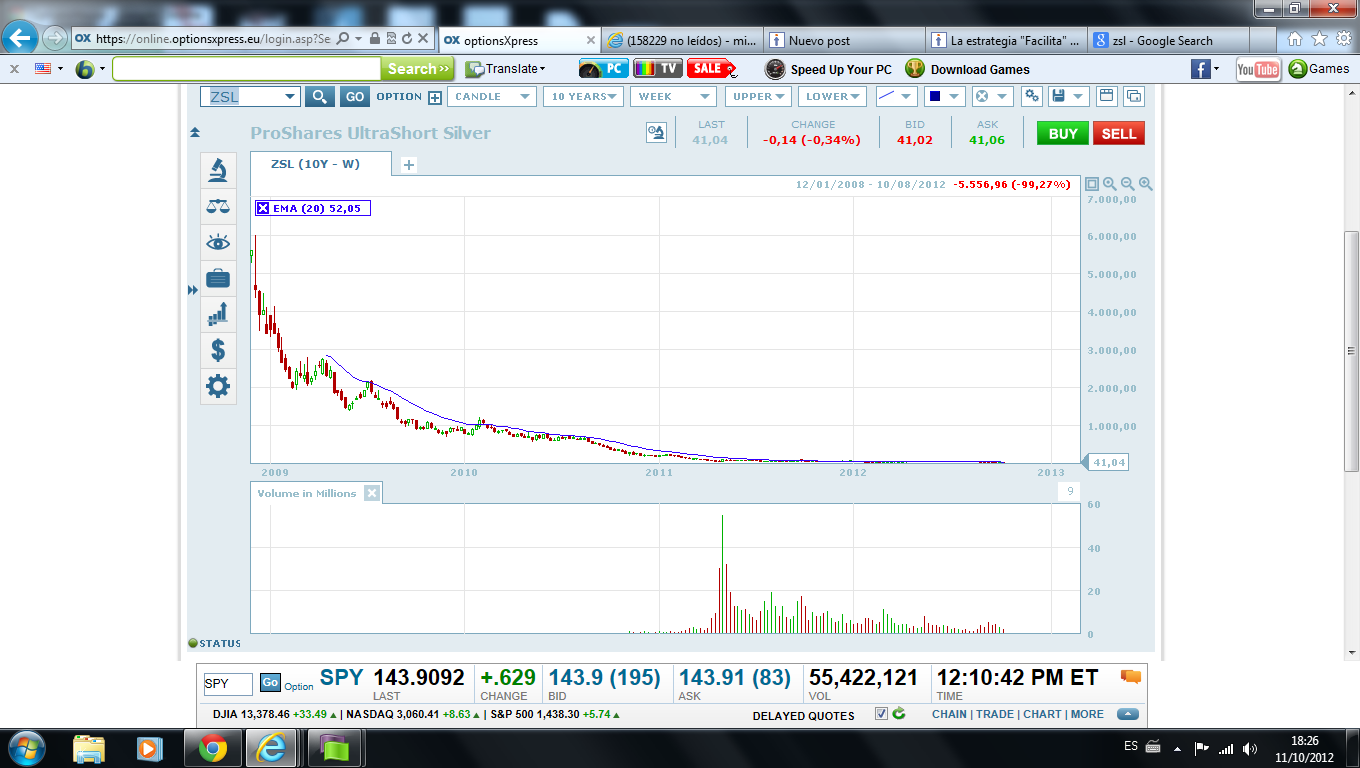
Task: Open the gear settings icon in the sidebar
Action: [218, 386]
